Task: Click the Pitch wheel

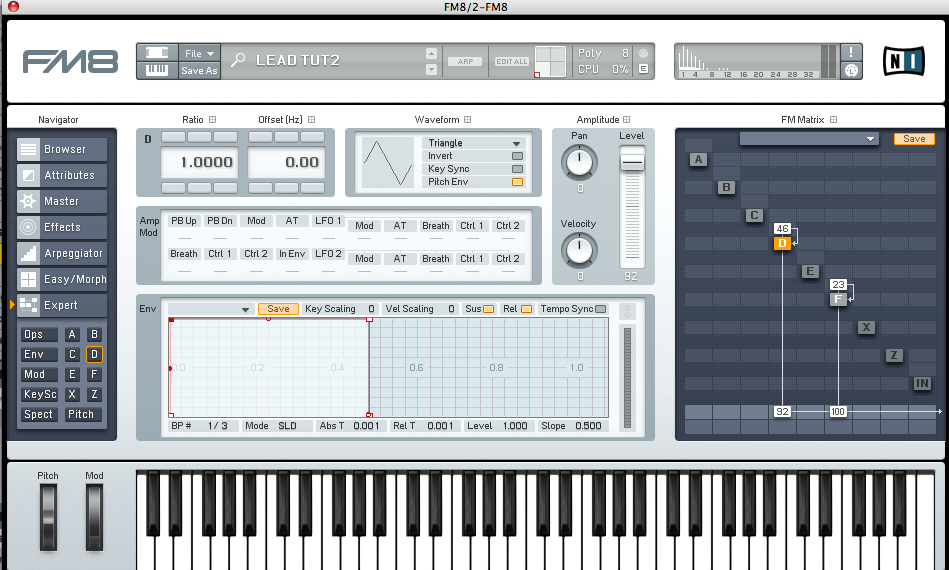Action: [x=48, y=517]
